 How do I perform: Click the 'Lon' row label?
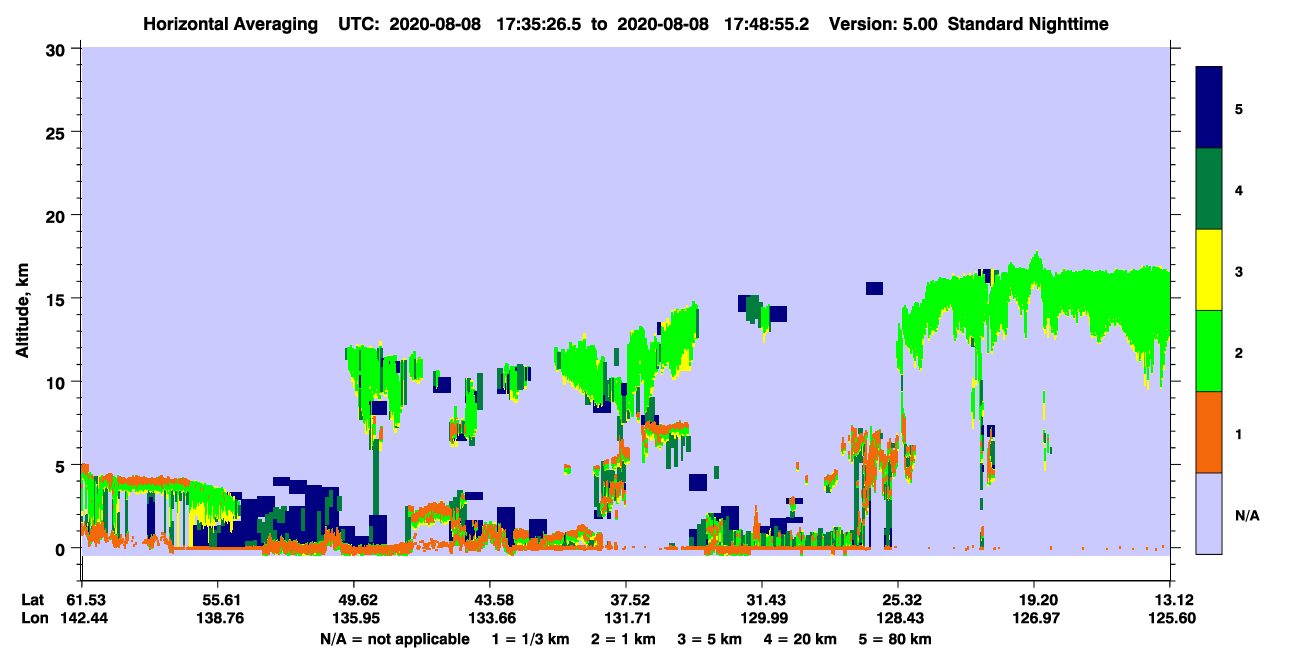tap(34, 619)
